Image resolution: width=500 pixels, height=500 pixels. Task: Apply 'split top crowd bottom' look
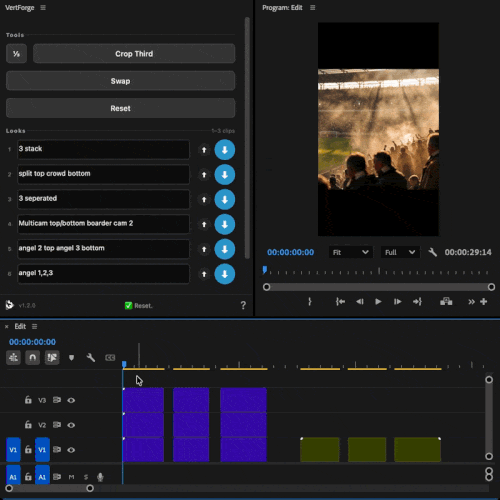click(225, 175)
